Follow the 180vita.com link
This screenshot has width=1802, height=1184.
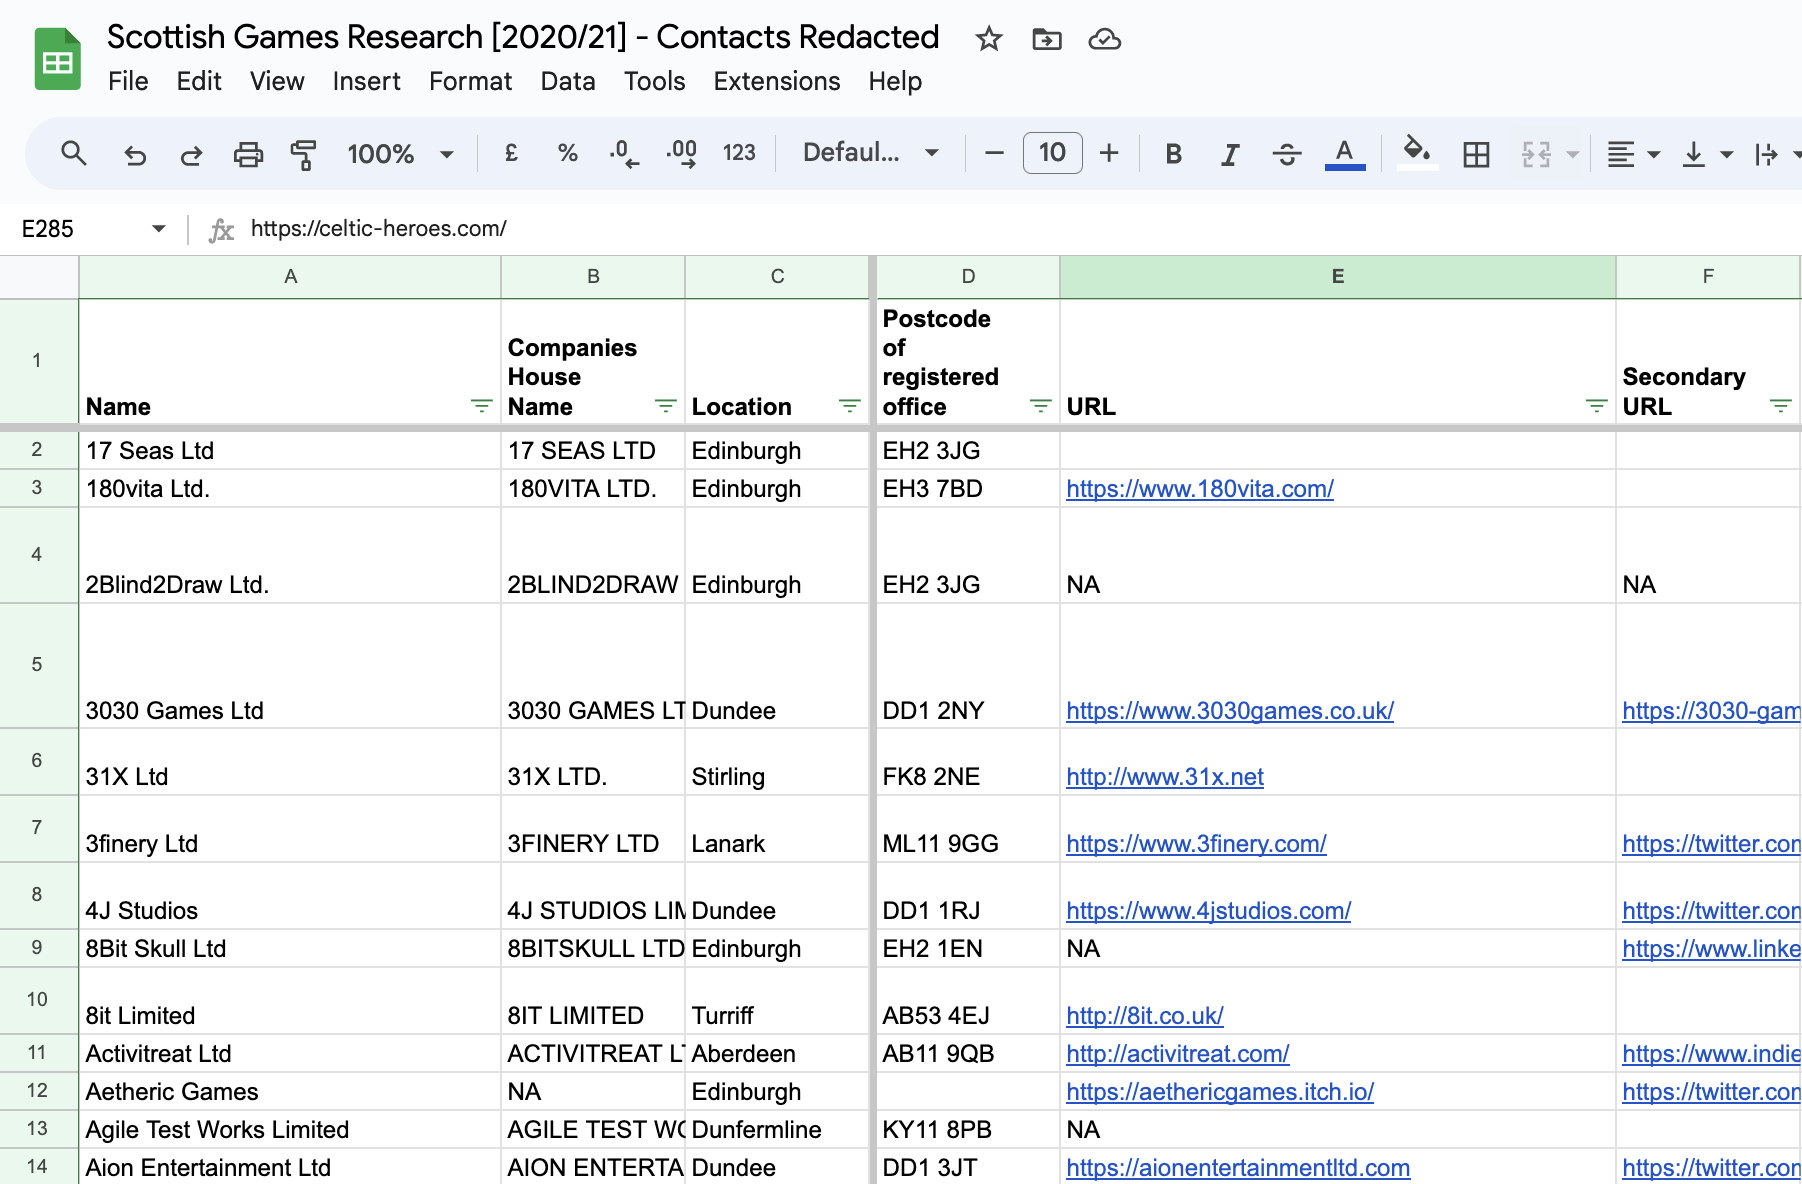click(1200, 489)
